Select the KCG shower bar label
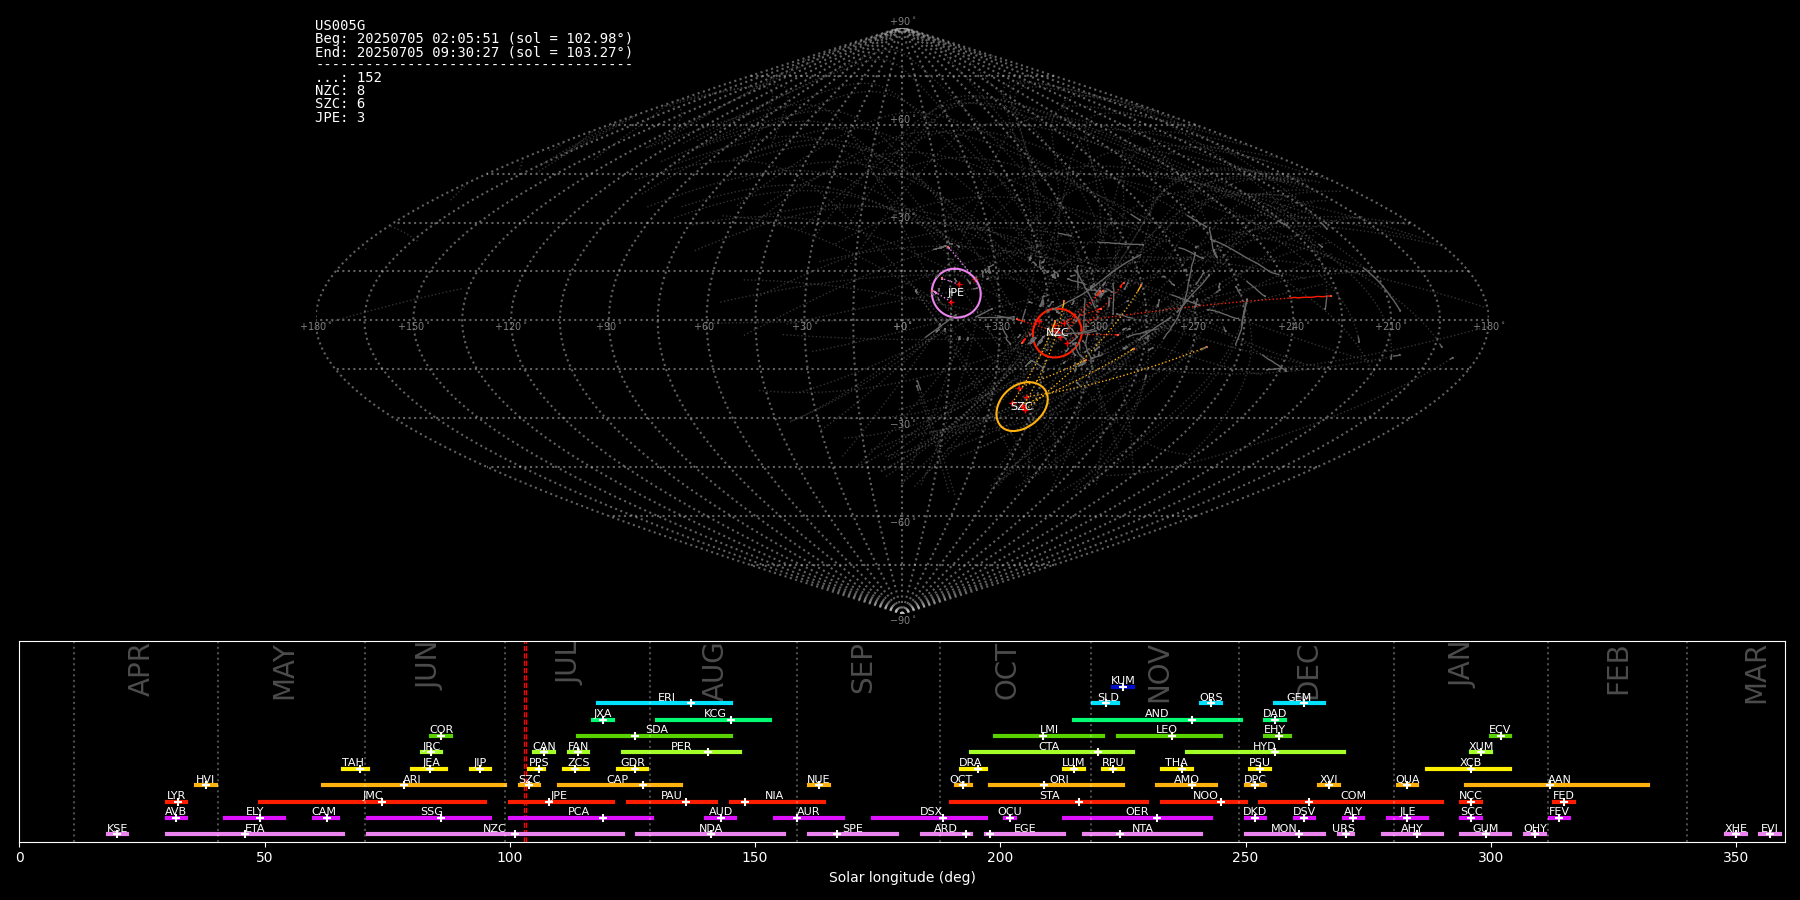The image size is (1800, 900). click(715, 714)
